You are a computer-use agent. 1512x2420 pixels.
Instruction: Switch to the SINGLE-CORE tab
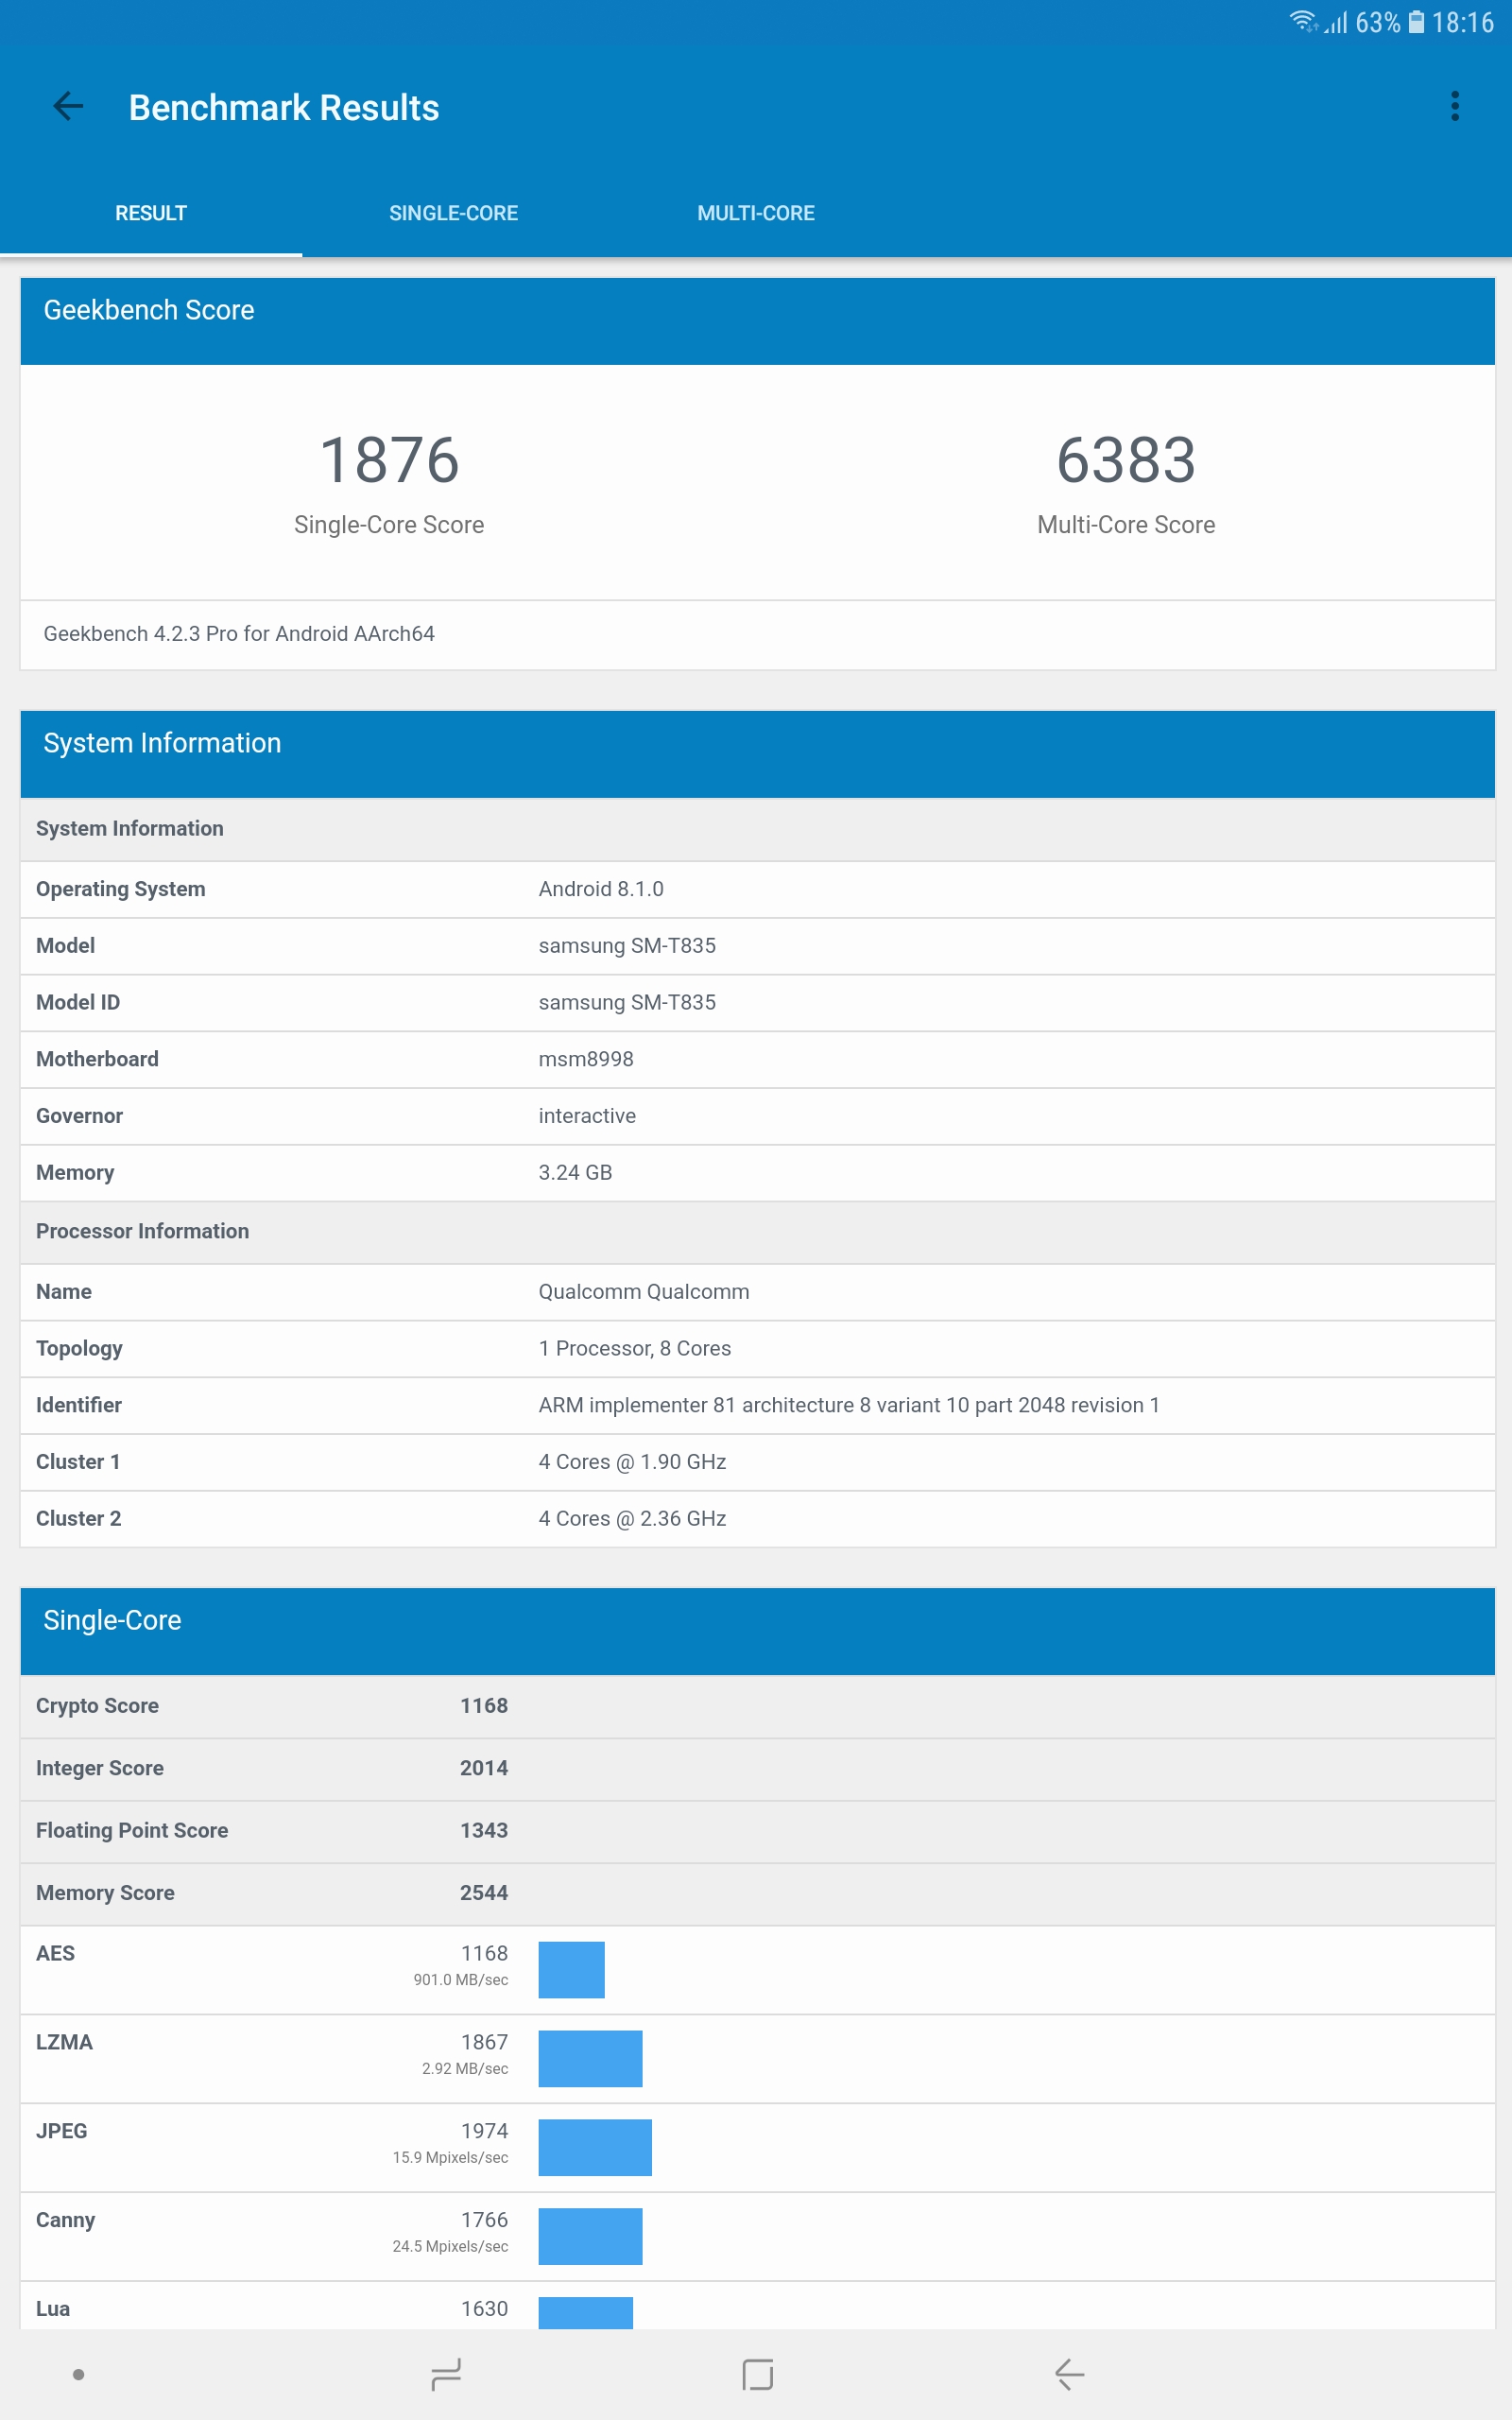click(x=453, y=213)
